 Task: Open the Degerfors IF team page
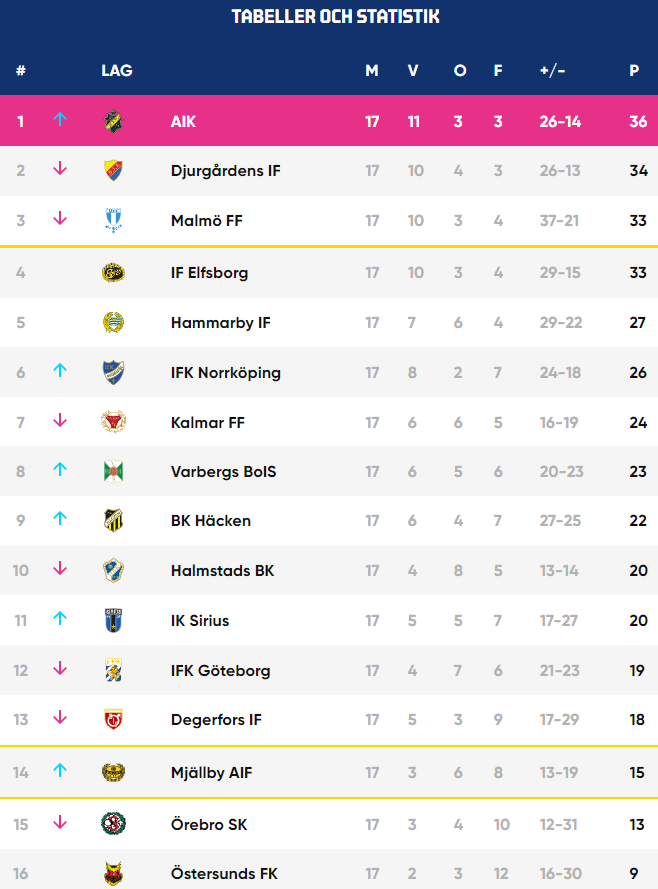click(216, 720)
